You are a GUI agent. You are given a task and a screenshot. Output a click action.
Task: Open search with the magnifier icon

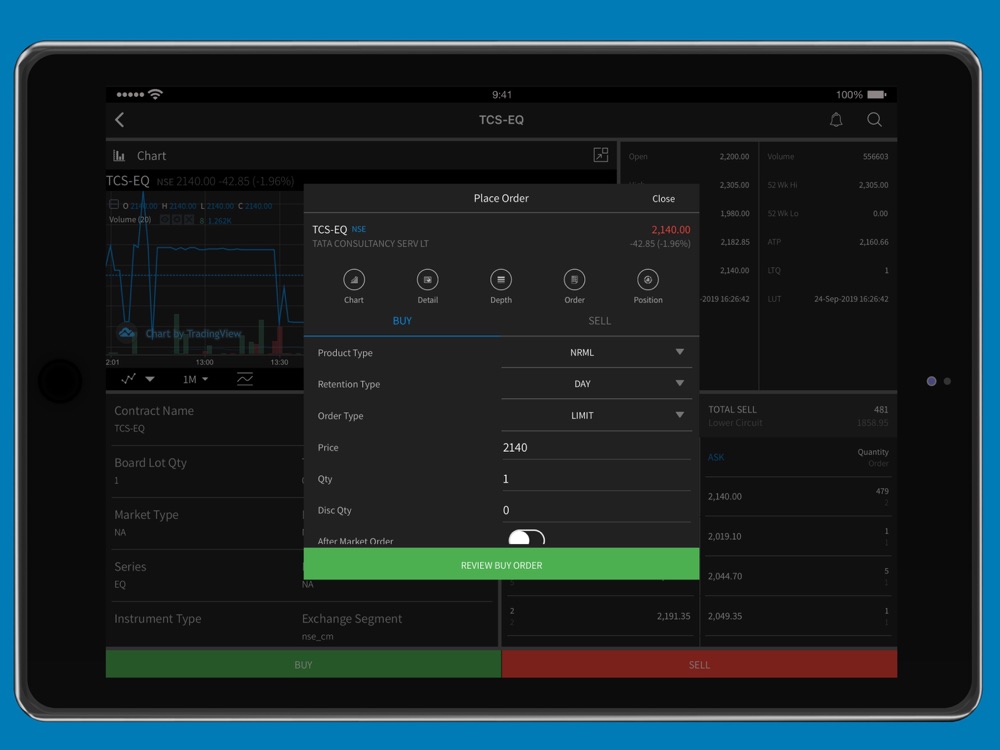(874, 120)
